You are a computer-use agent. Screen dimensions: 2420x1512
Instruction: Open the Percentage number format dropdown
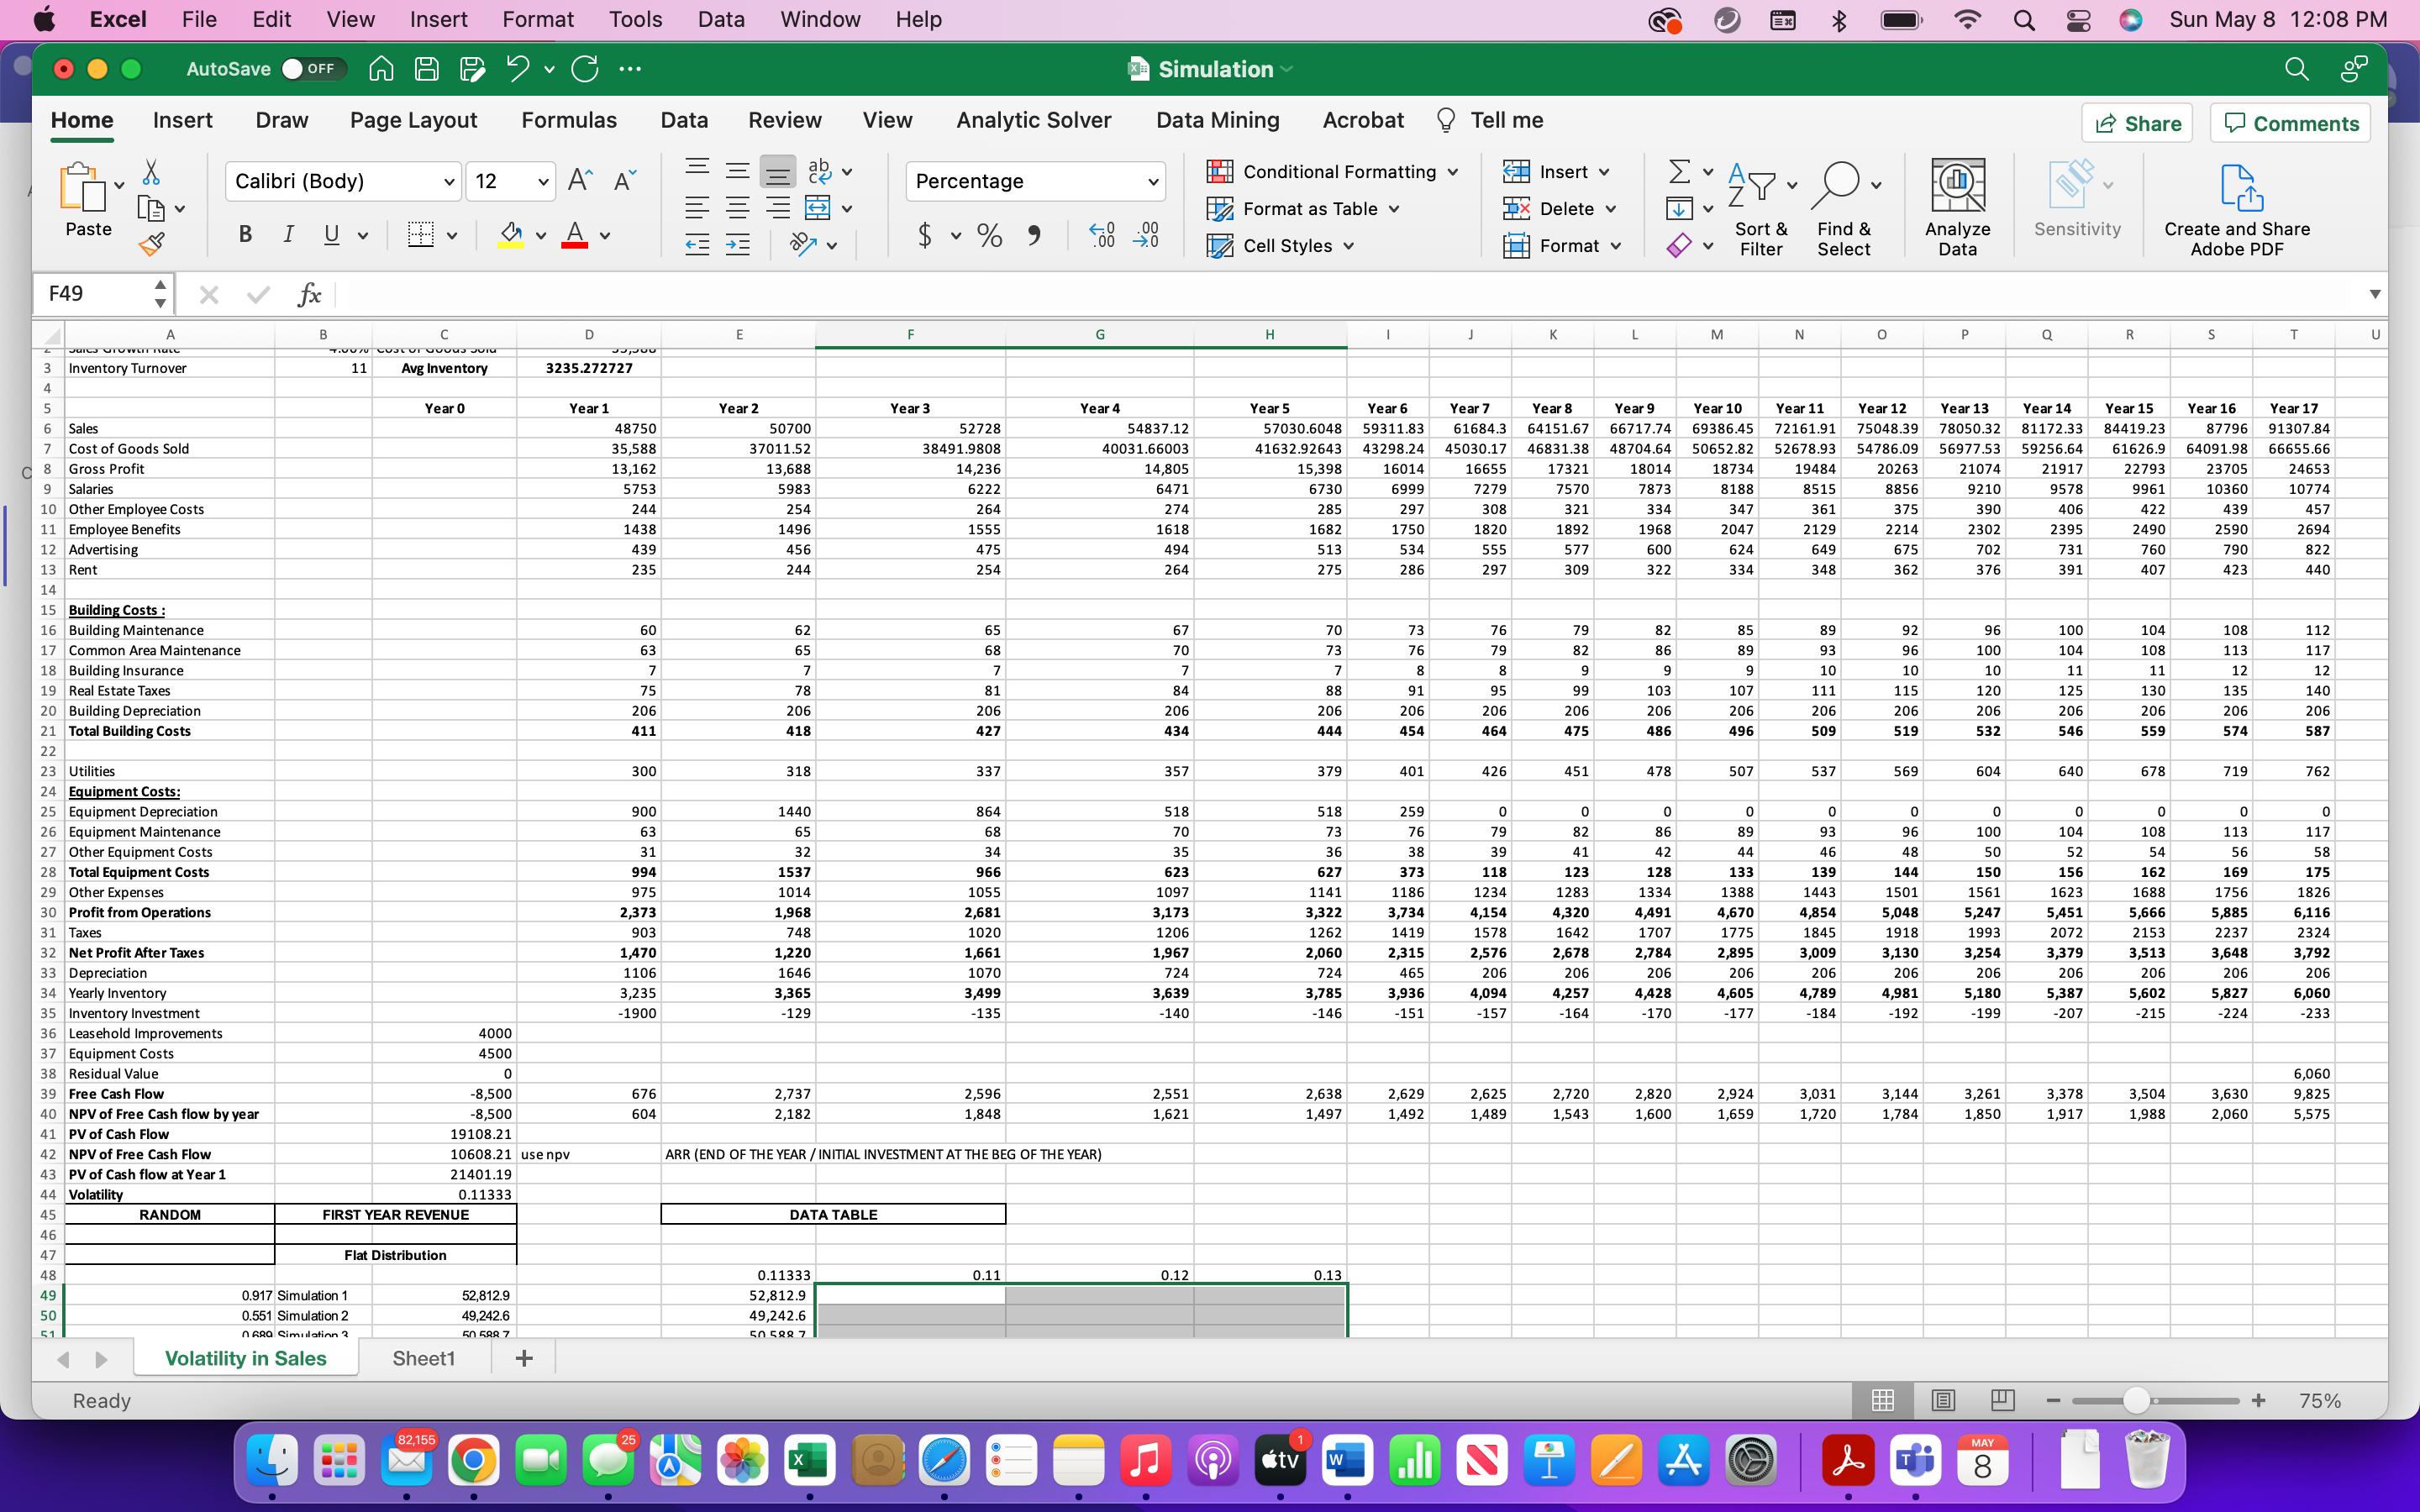click(1152, 181)
